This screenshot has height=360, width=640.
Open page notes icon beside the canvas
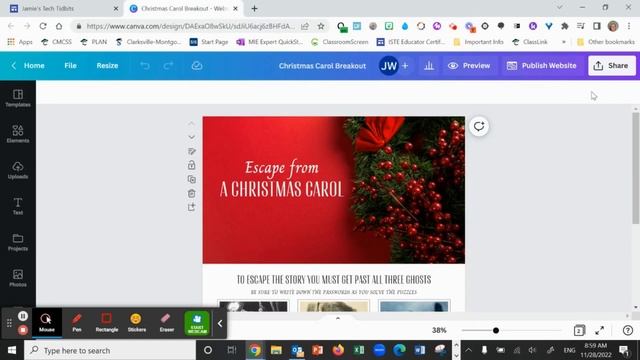[191, 151]
